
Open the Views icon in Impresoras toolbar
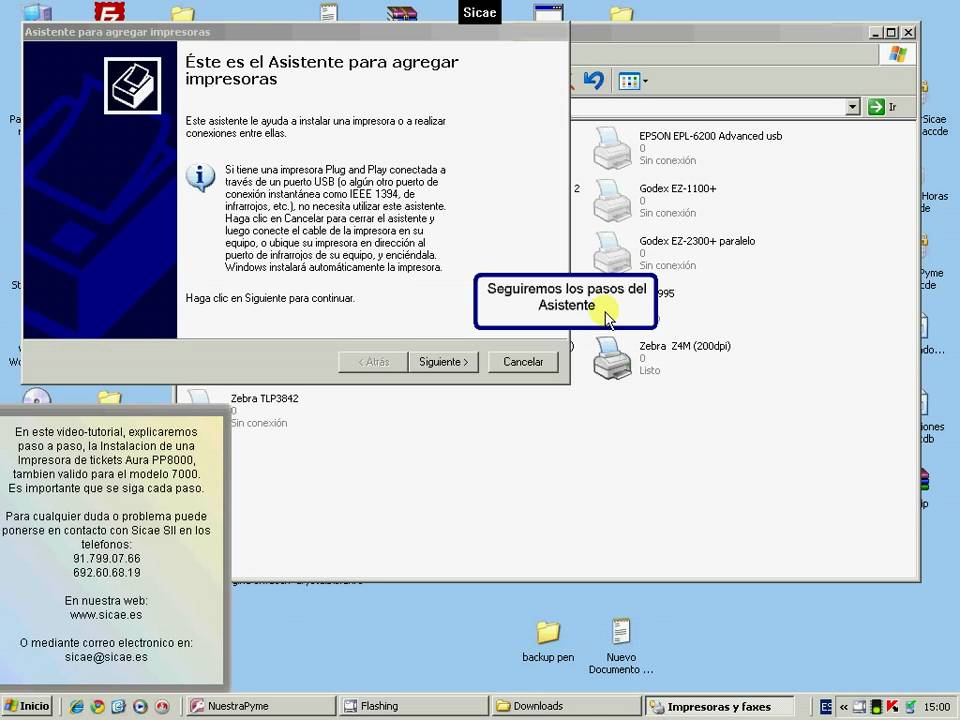[629, 81]
